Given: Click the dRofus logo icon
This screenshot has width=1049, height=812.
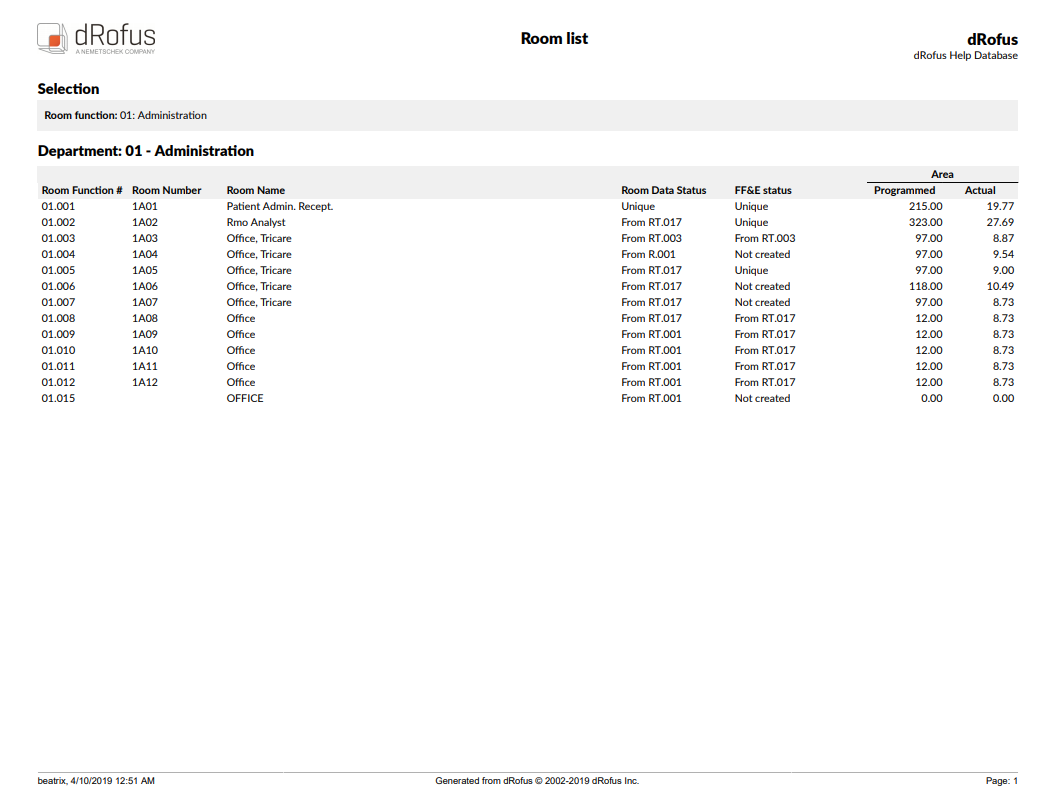Looking at the screenshot, I should point(53,38).
